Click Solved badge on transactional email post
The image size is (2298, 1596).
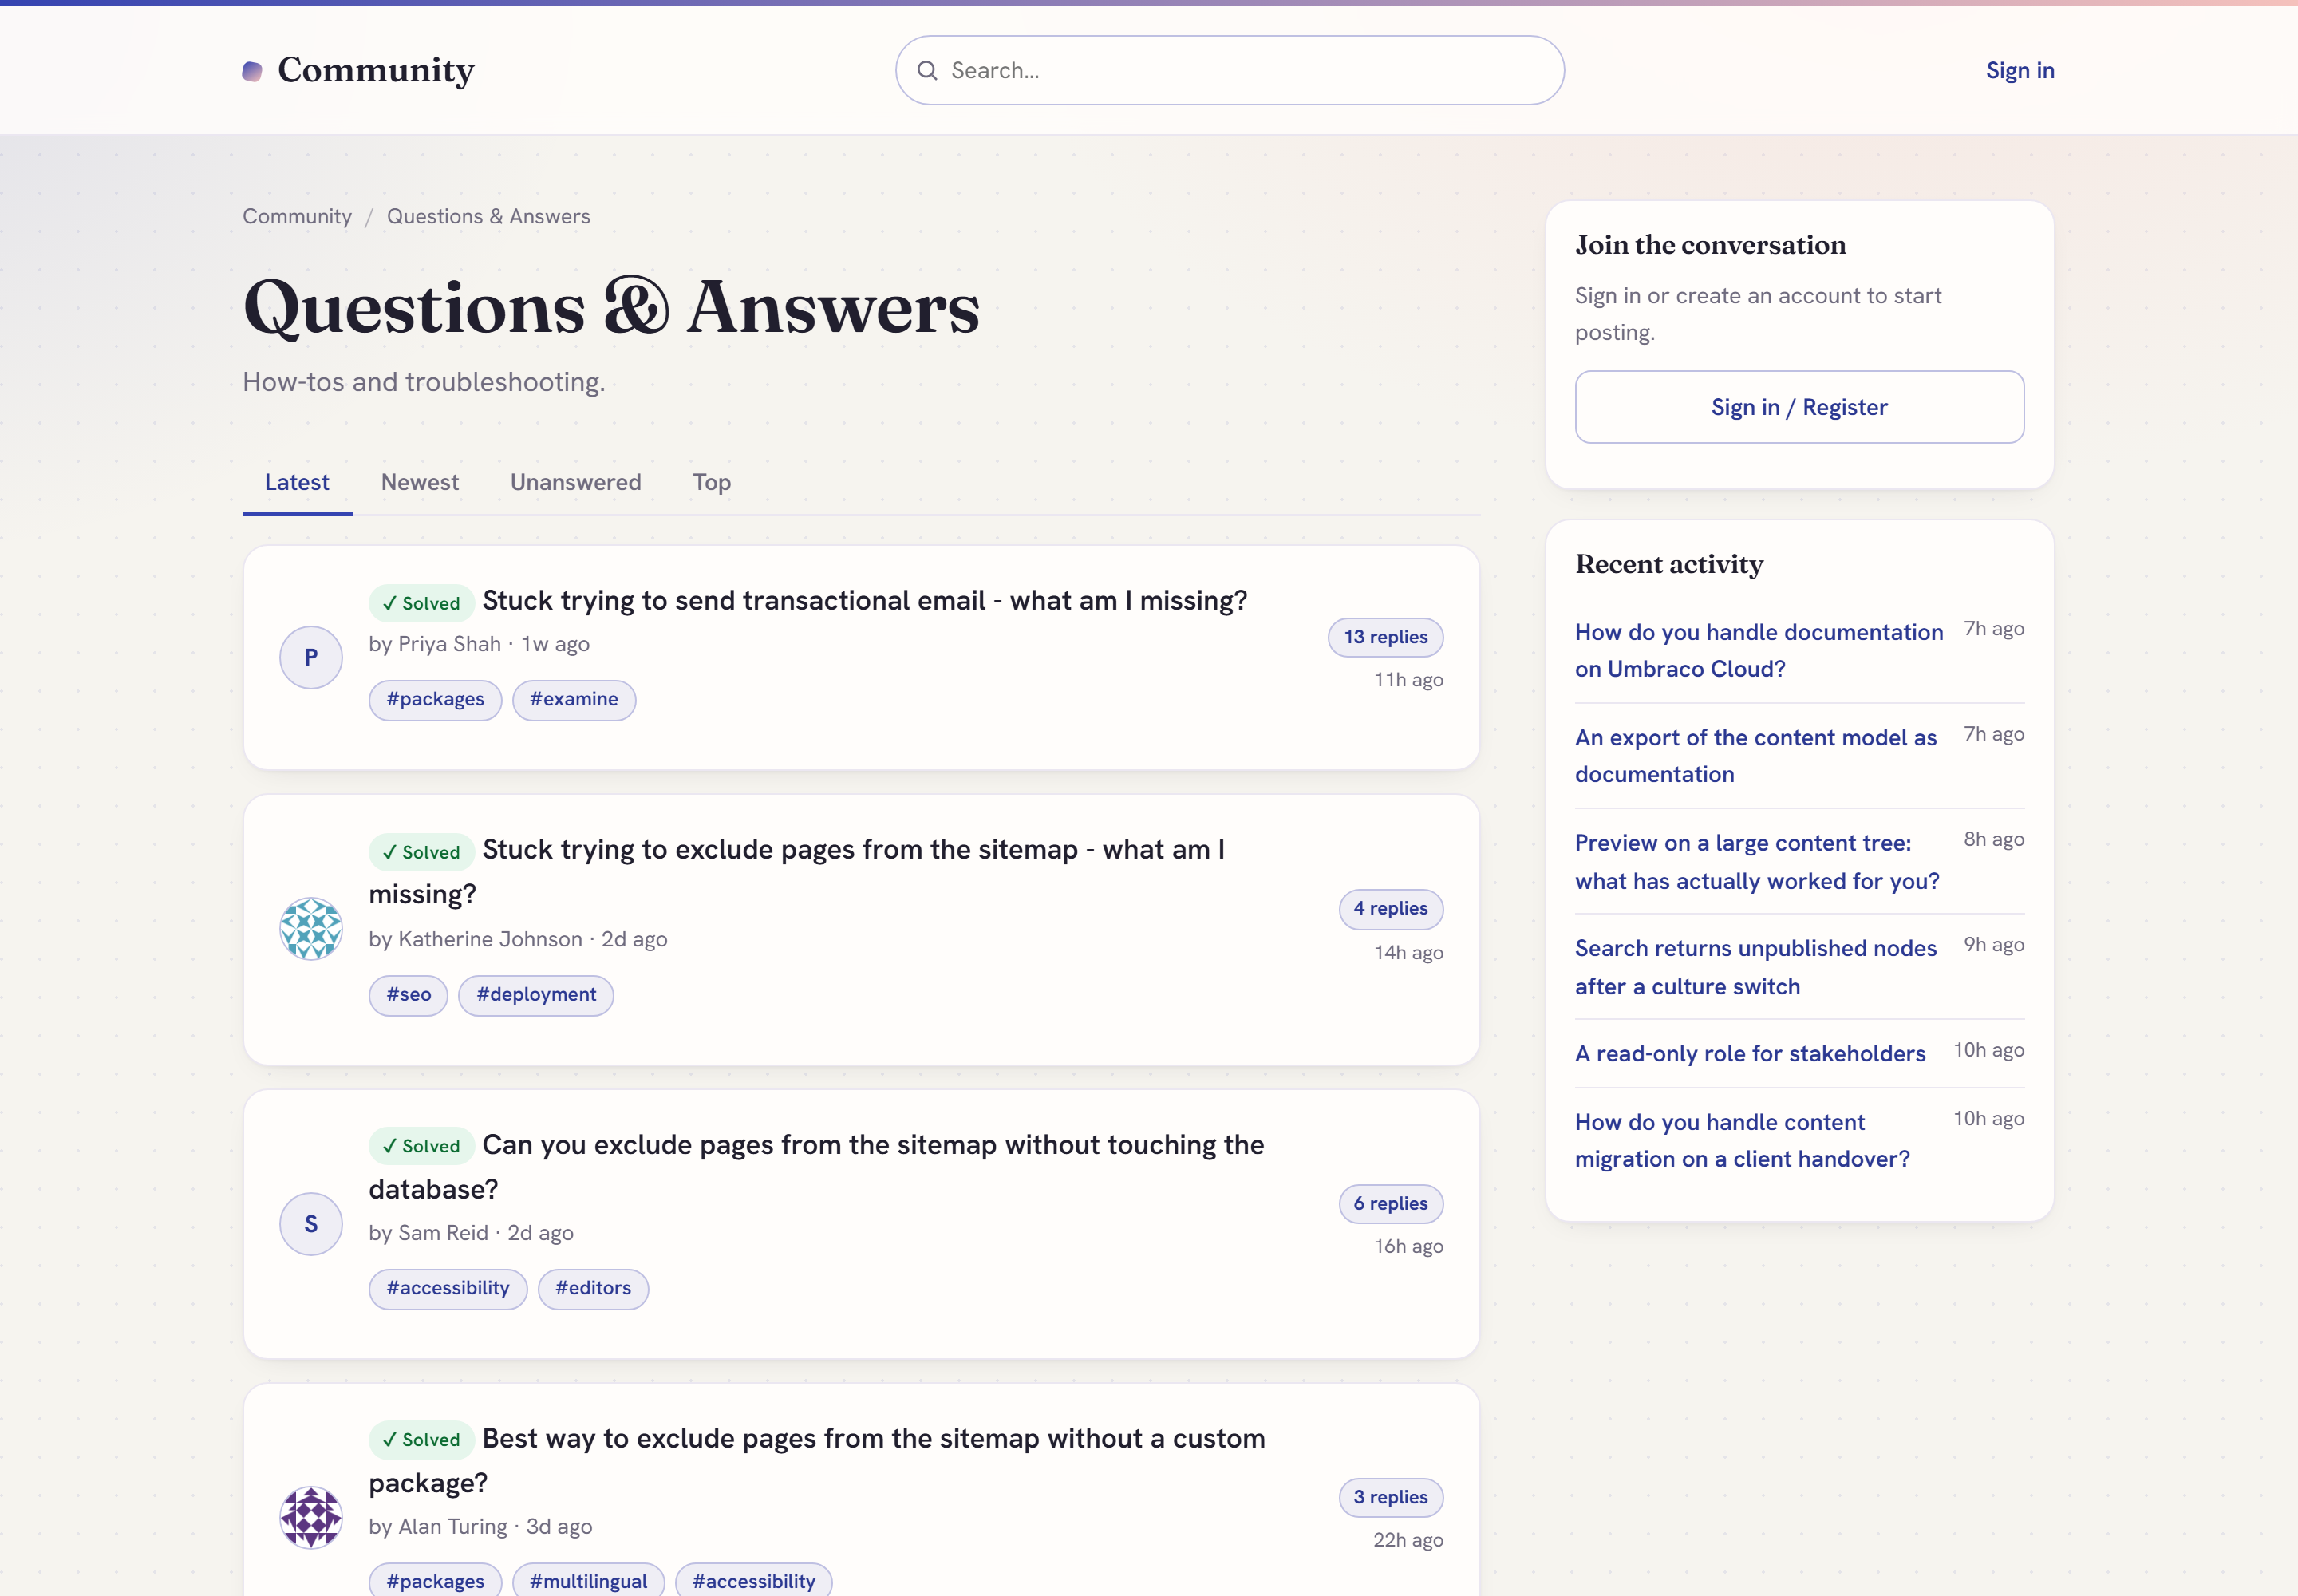421,603
